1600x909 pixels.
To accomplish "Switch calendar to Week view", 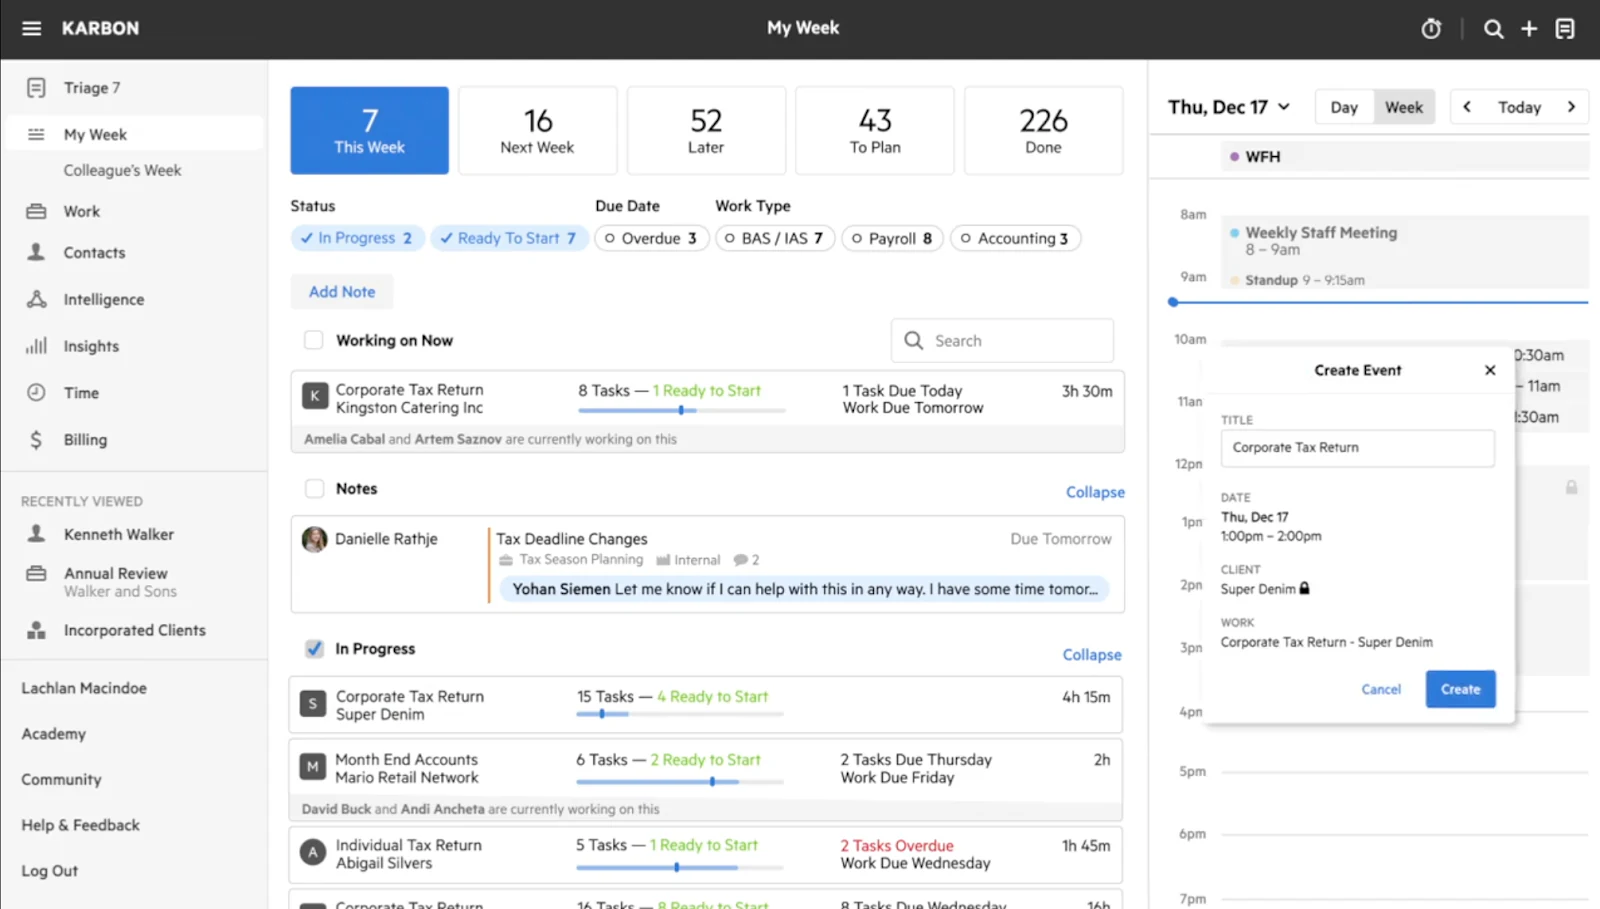I will pos(1404,107).
